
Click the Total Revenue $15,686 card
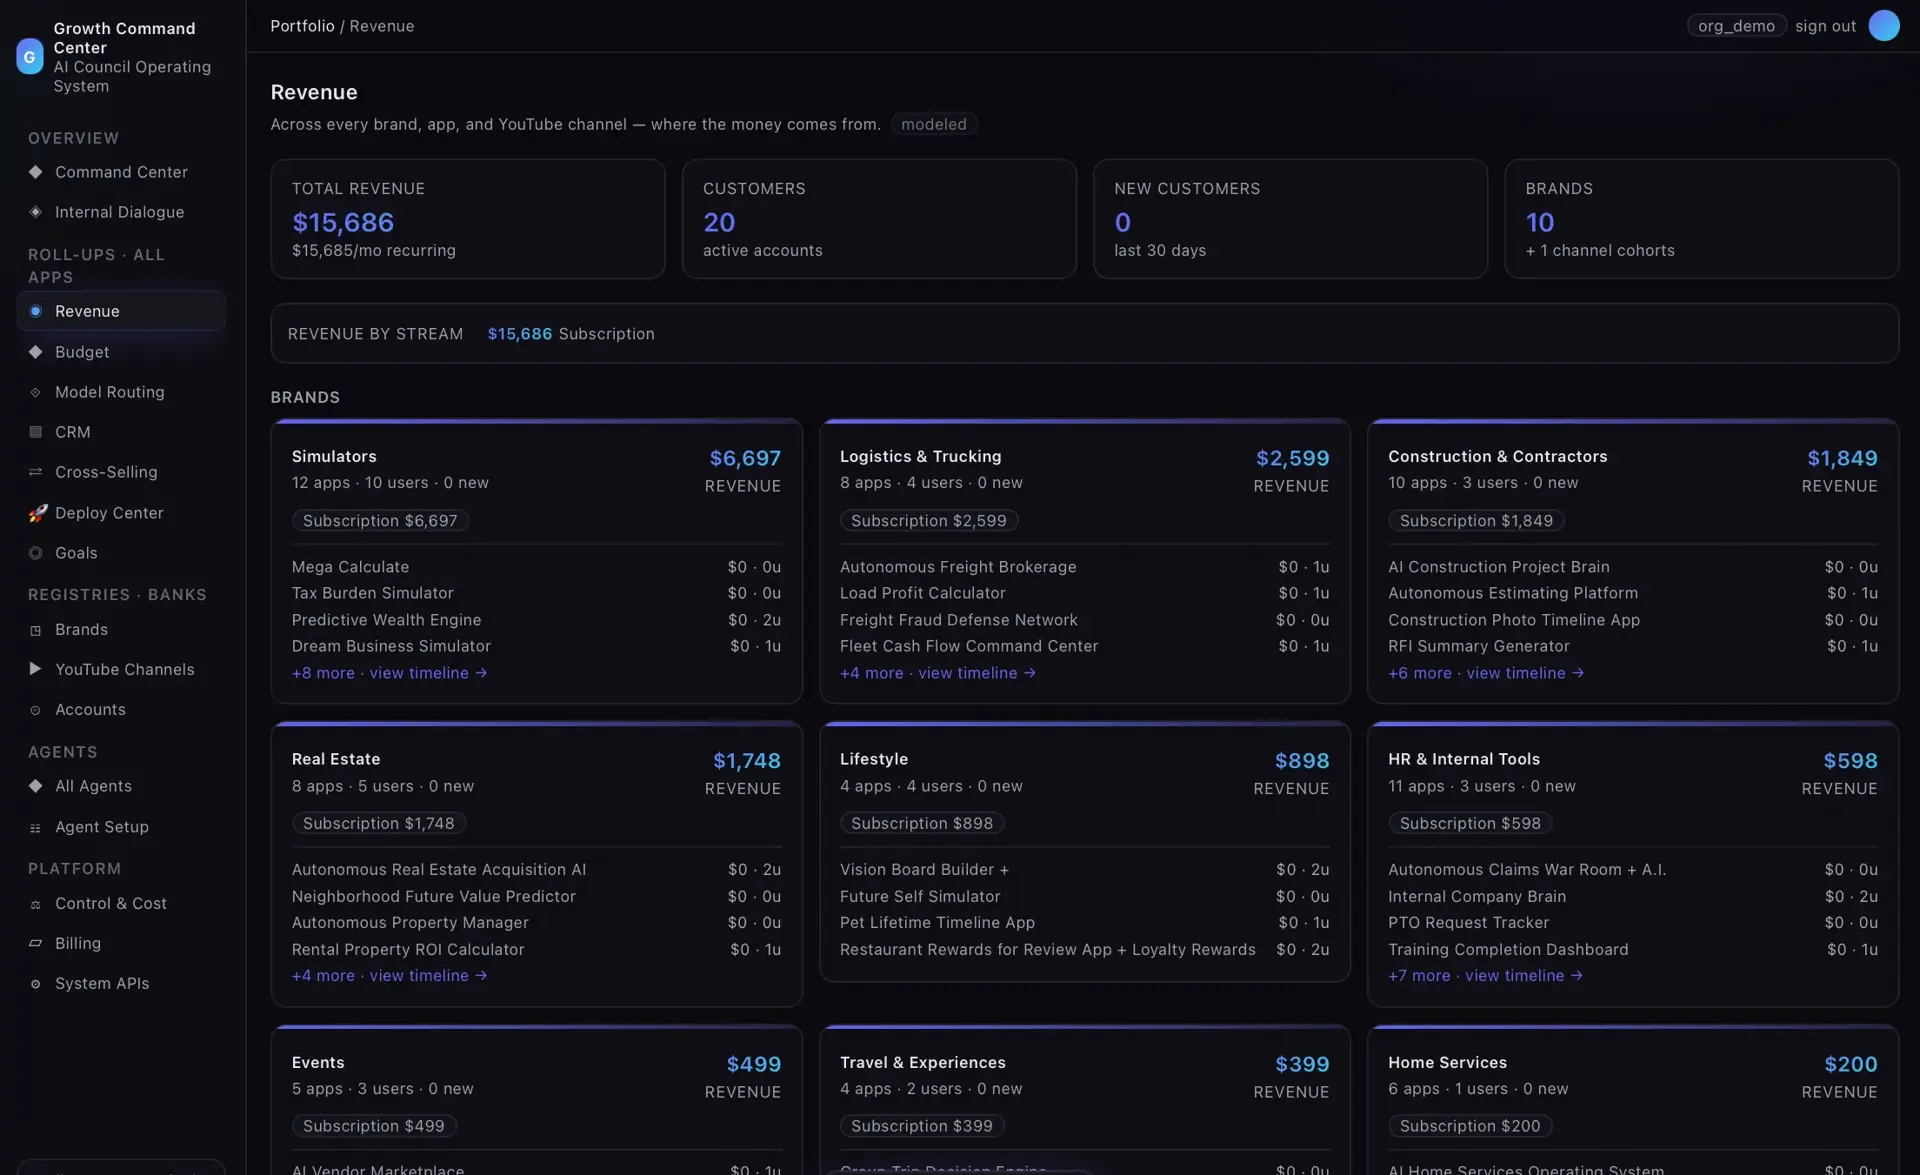(467, 219)
